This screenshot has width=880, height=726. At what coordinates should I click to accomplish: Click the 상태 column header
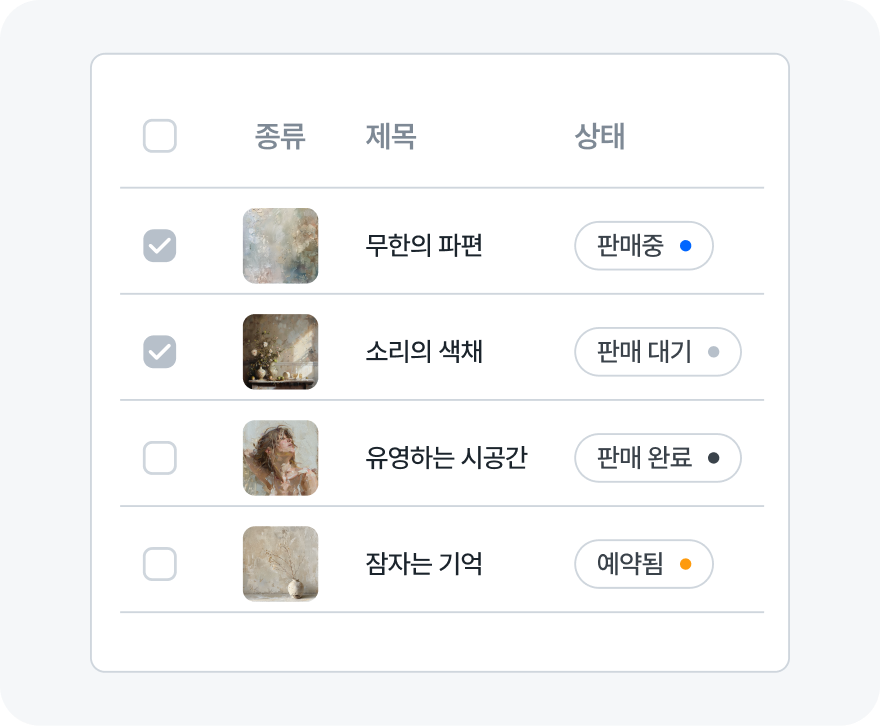pos(600,136)
